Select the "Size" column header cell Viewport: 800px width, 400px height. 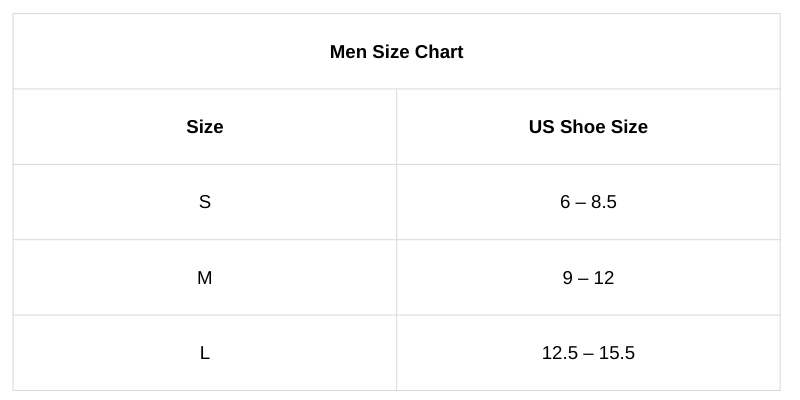pos(204,127)
